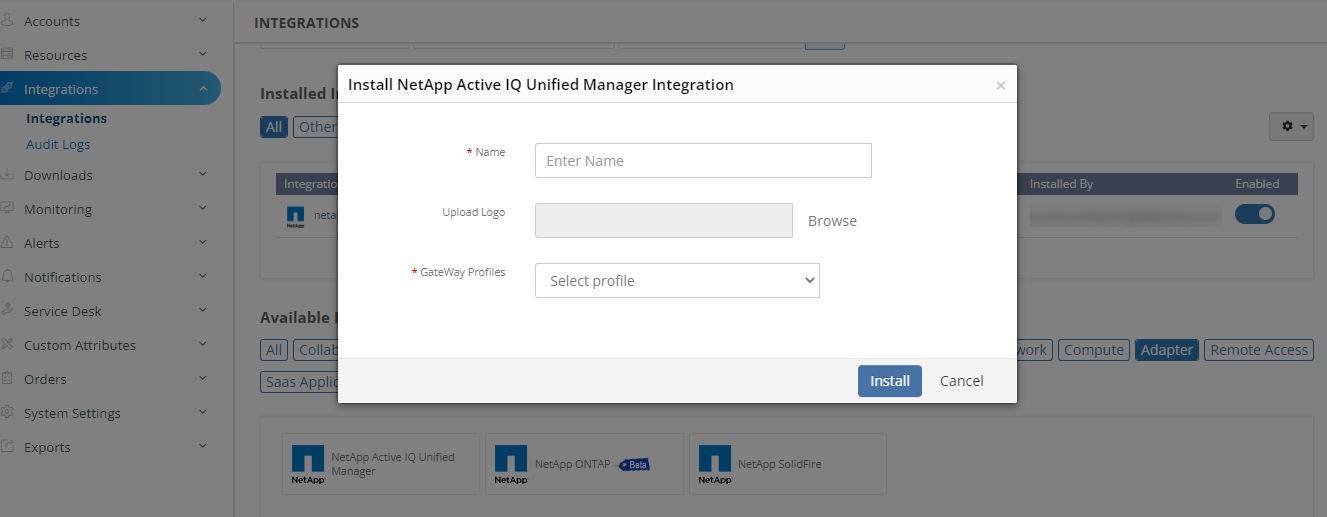Click the Upload Logo file field
The image size is (1327, 517).
pos(664,221)
